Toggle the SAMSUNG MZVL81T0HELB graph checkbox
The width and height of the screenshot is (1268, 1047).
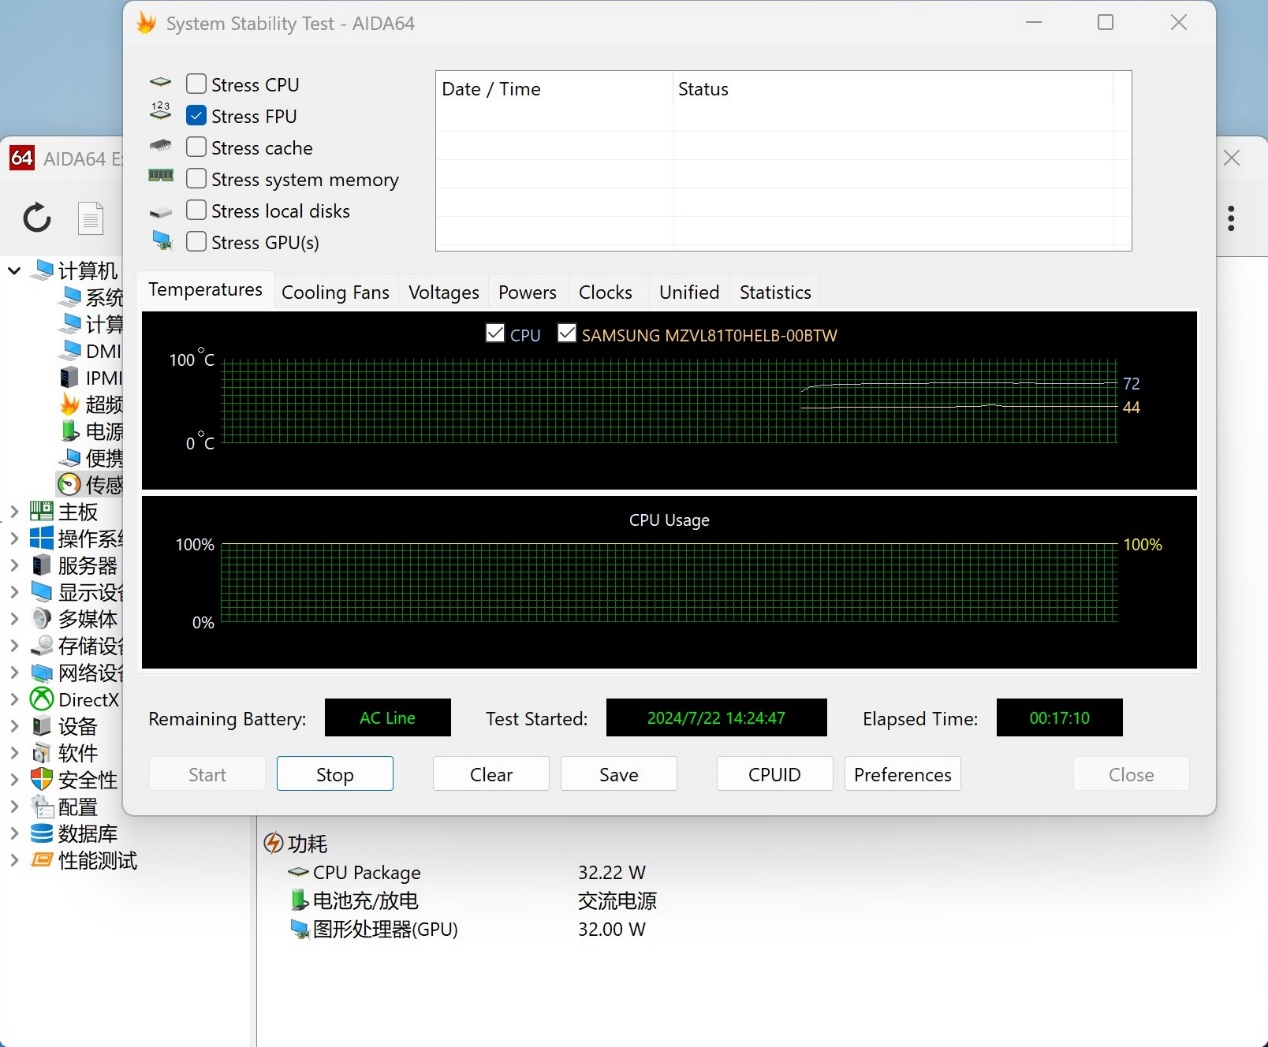[x=567, y=333]
